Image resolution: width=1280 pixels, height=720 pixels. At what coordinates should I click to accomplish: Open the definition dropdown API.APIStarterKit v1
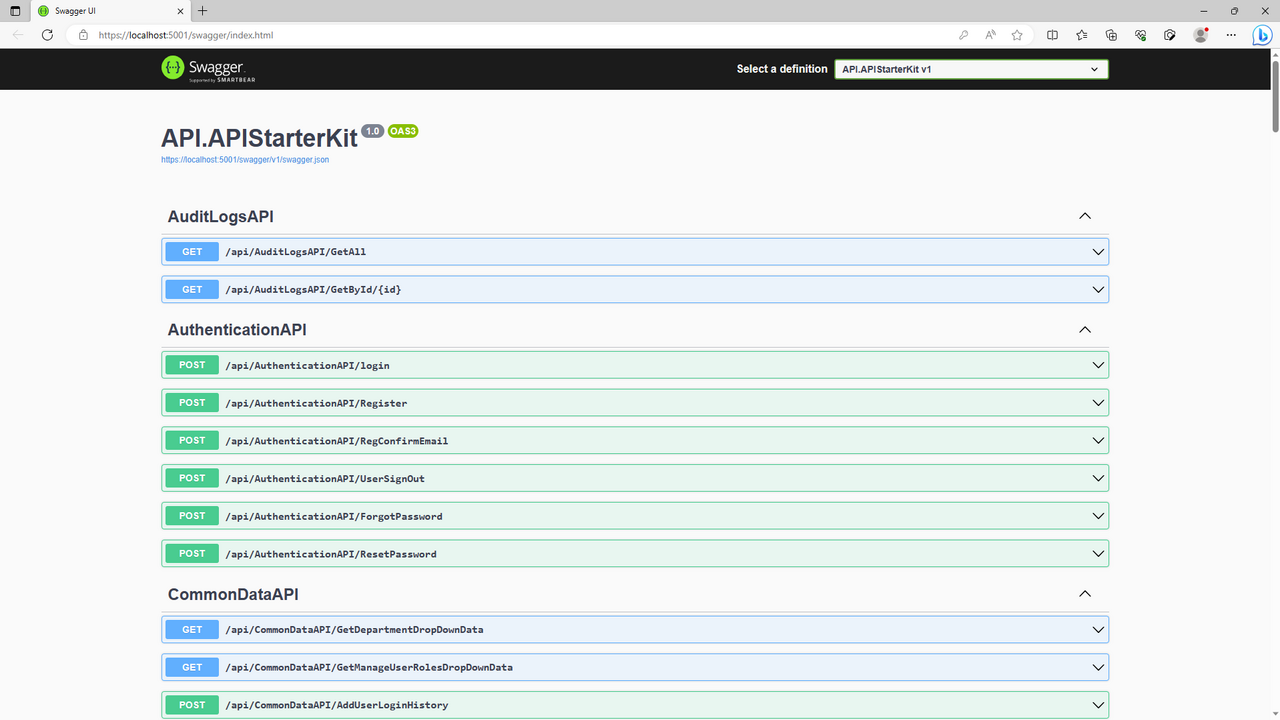[x=971, y=69]
